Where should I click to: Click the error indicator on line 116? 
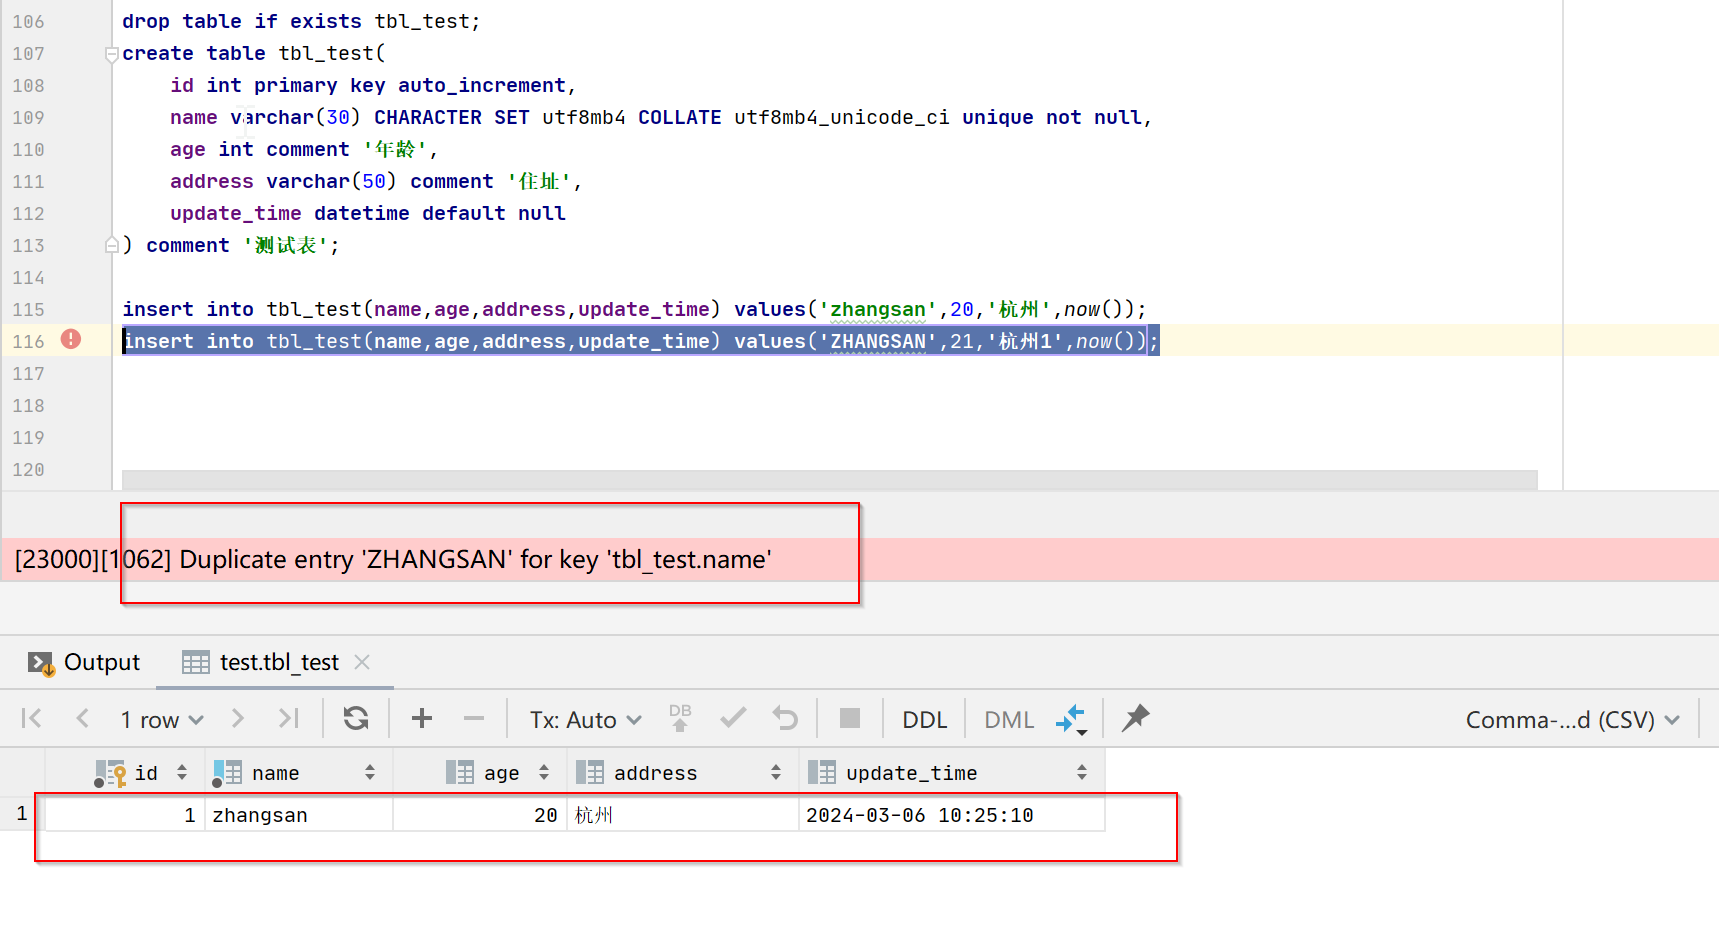click(71, 339)
